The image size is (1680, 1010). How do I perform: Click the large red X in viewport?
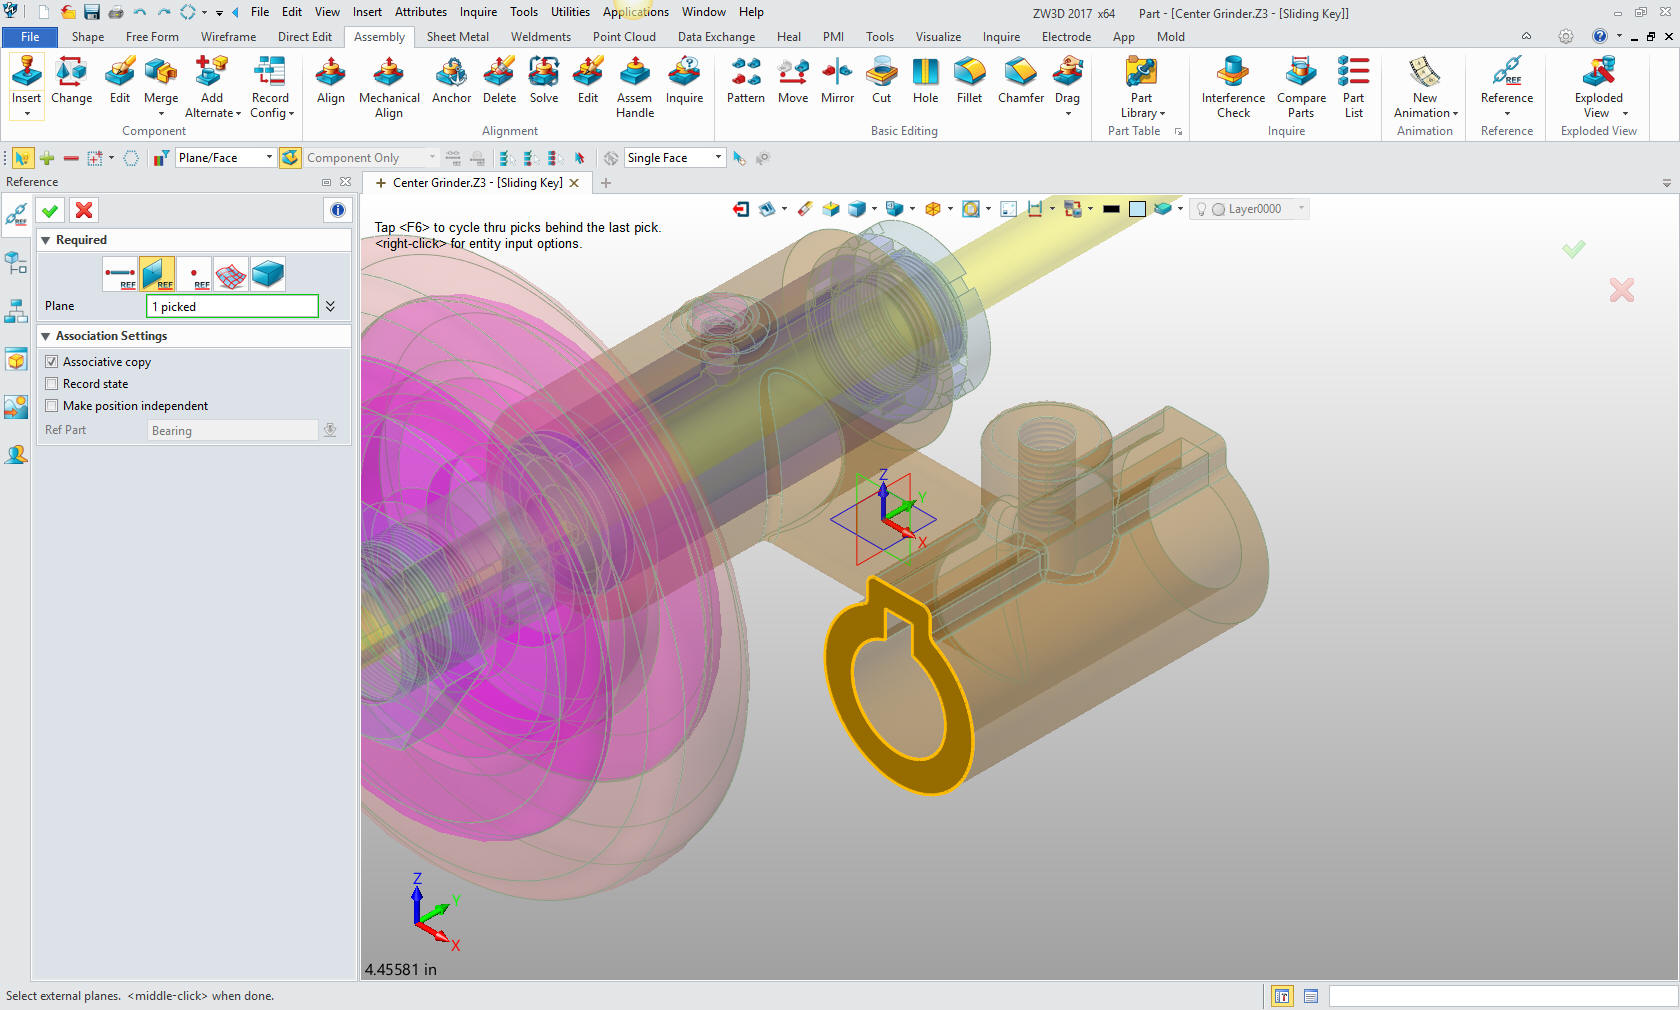1622,290
